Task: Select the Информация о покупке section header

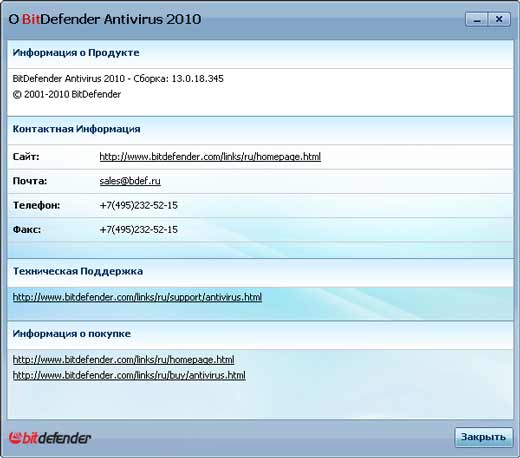Action: pyautogui.click(x=72, y=334)
